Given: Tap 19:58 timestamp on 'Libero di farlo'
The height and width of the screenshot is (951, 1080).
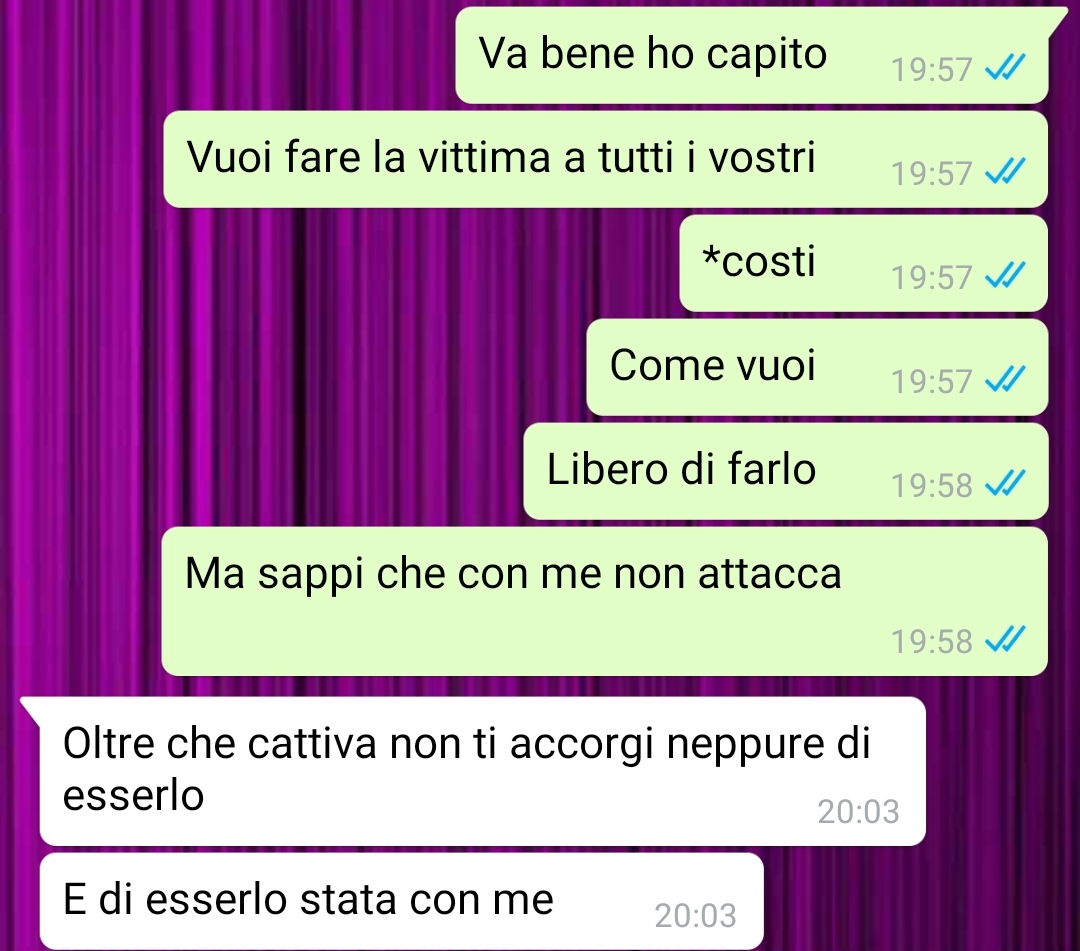Looking at the screenshot, I should (931, 485).
